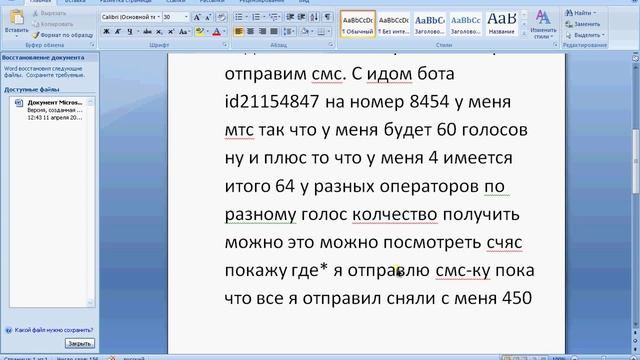Click the sort A-Z icon
Viewport: 640px width, 360px height.
[x=314, y=17]
